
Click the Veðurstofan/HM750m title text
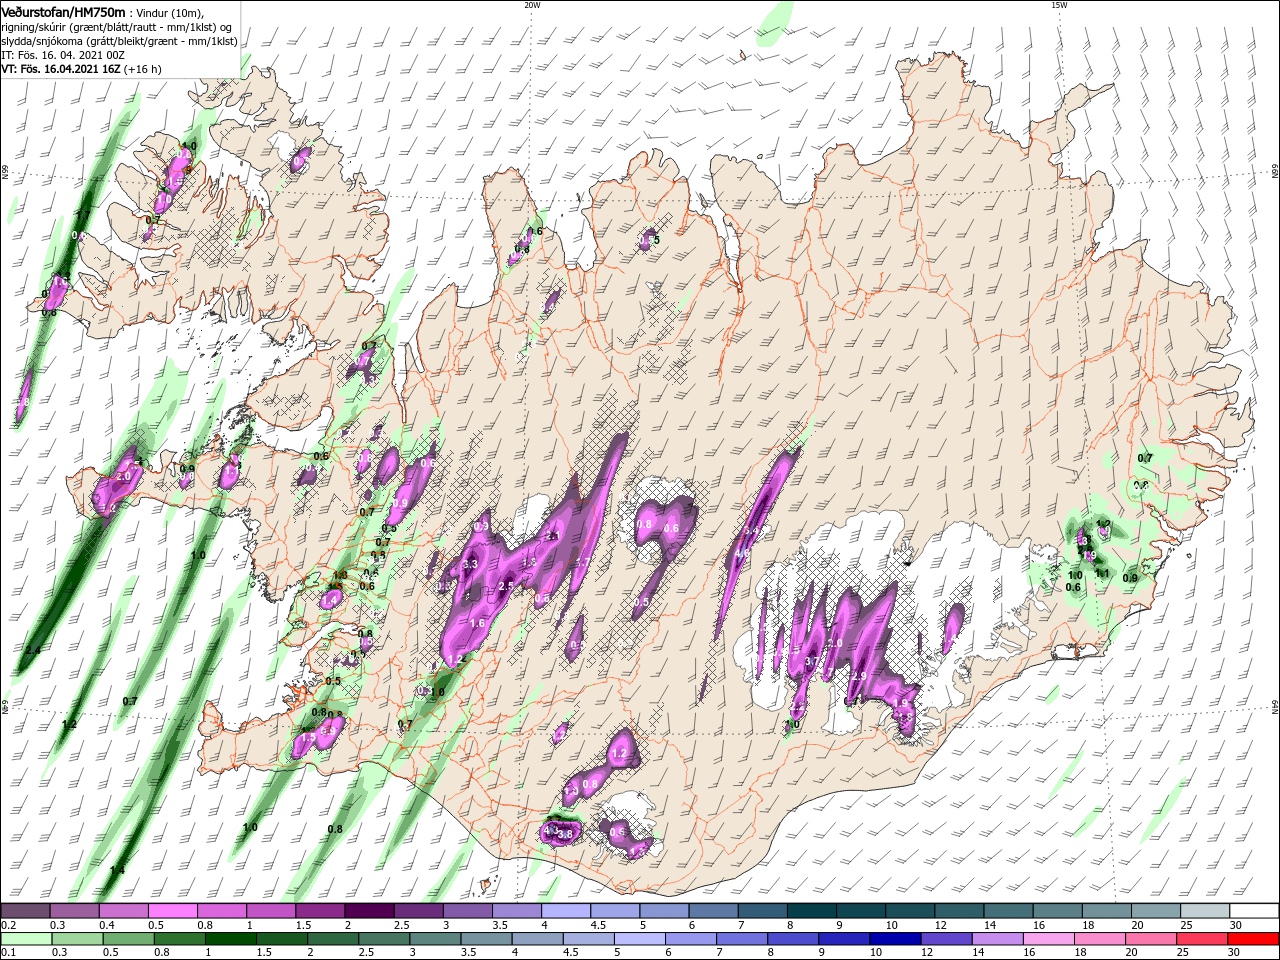point(63,11)
